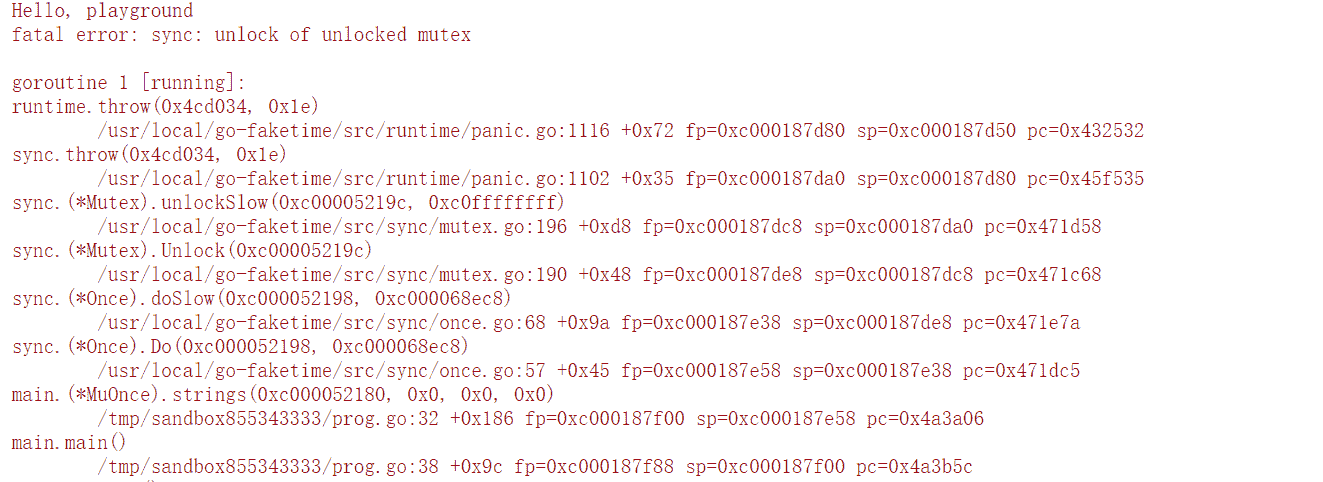Click the main.main() frame line
This screenshot has height=482, width=1323.
(x=70, y=443)
